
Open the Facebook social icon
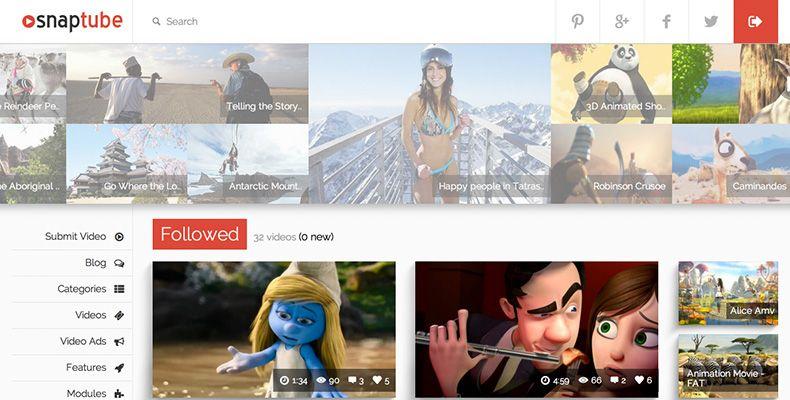[x=666, y=22]
